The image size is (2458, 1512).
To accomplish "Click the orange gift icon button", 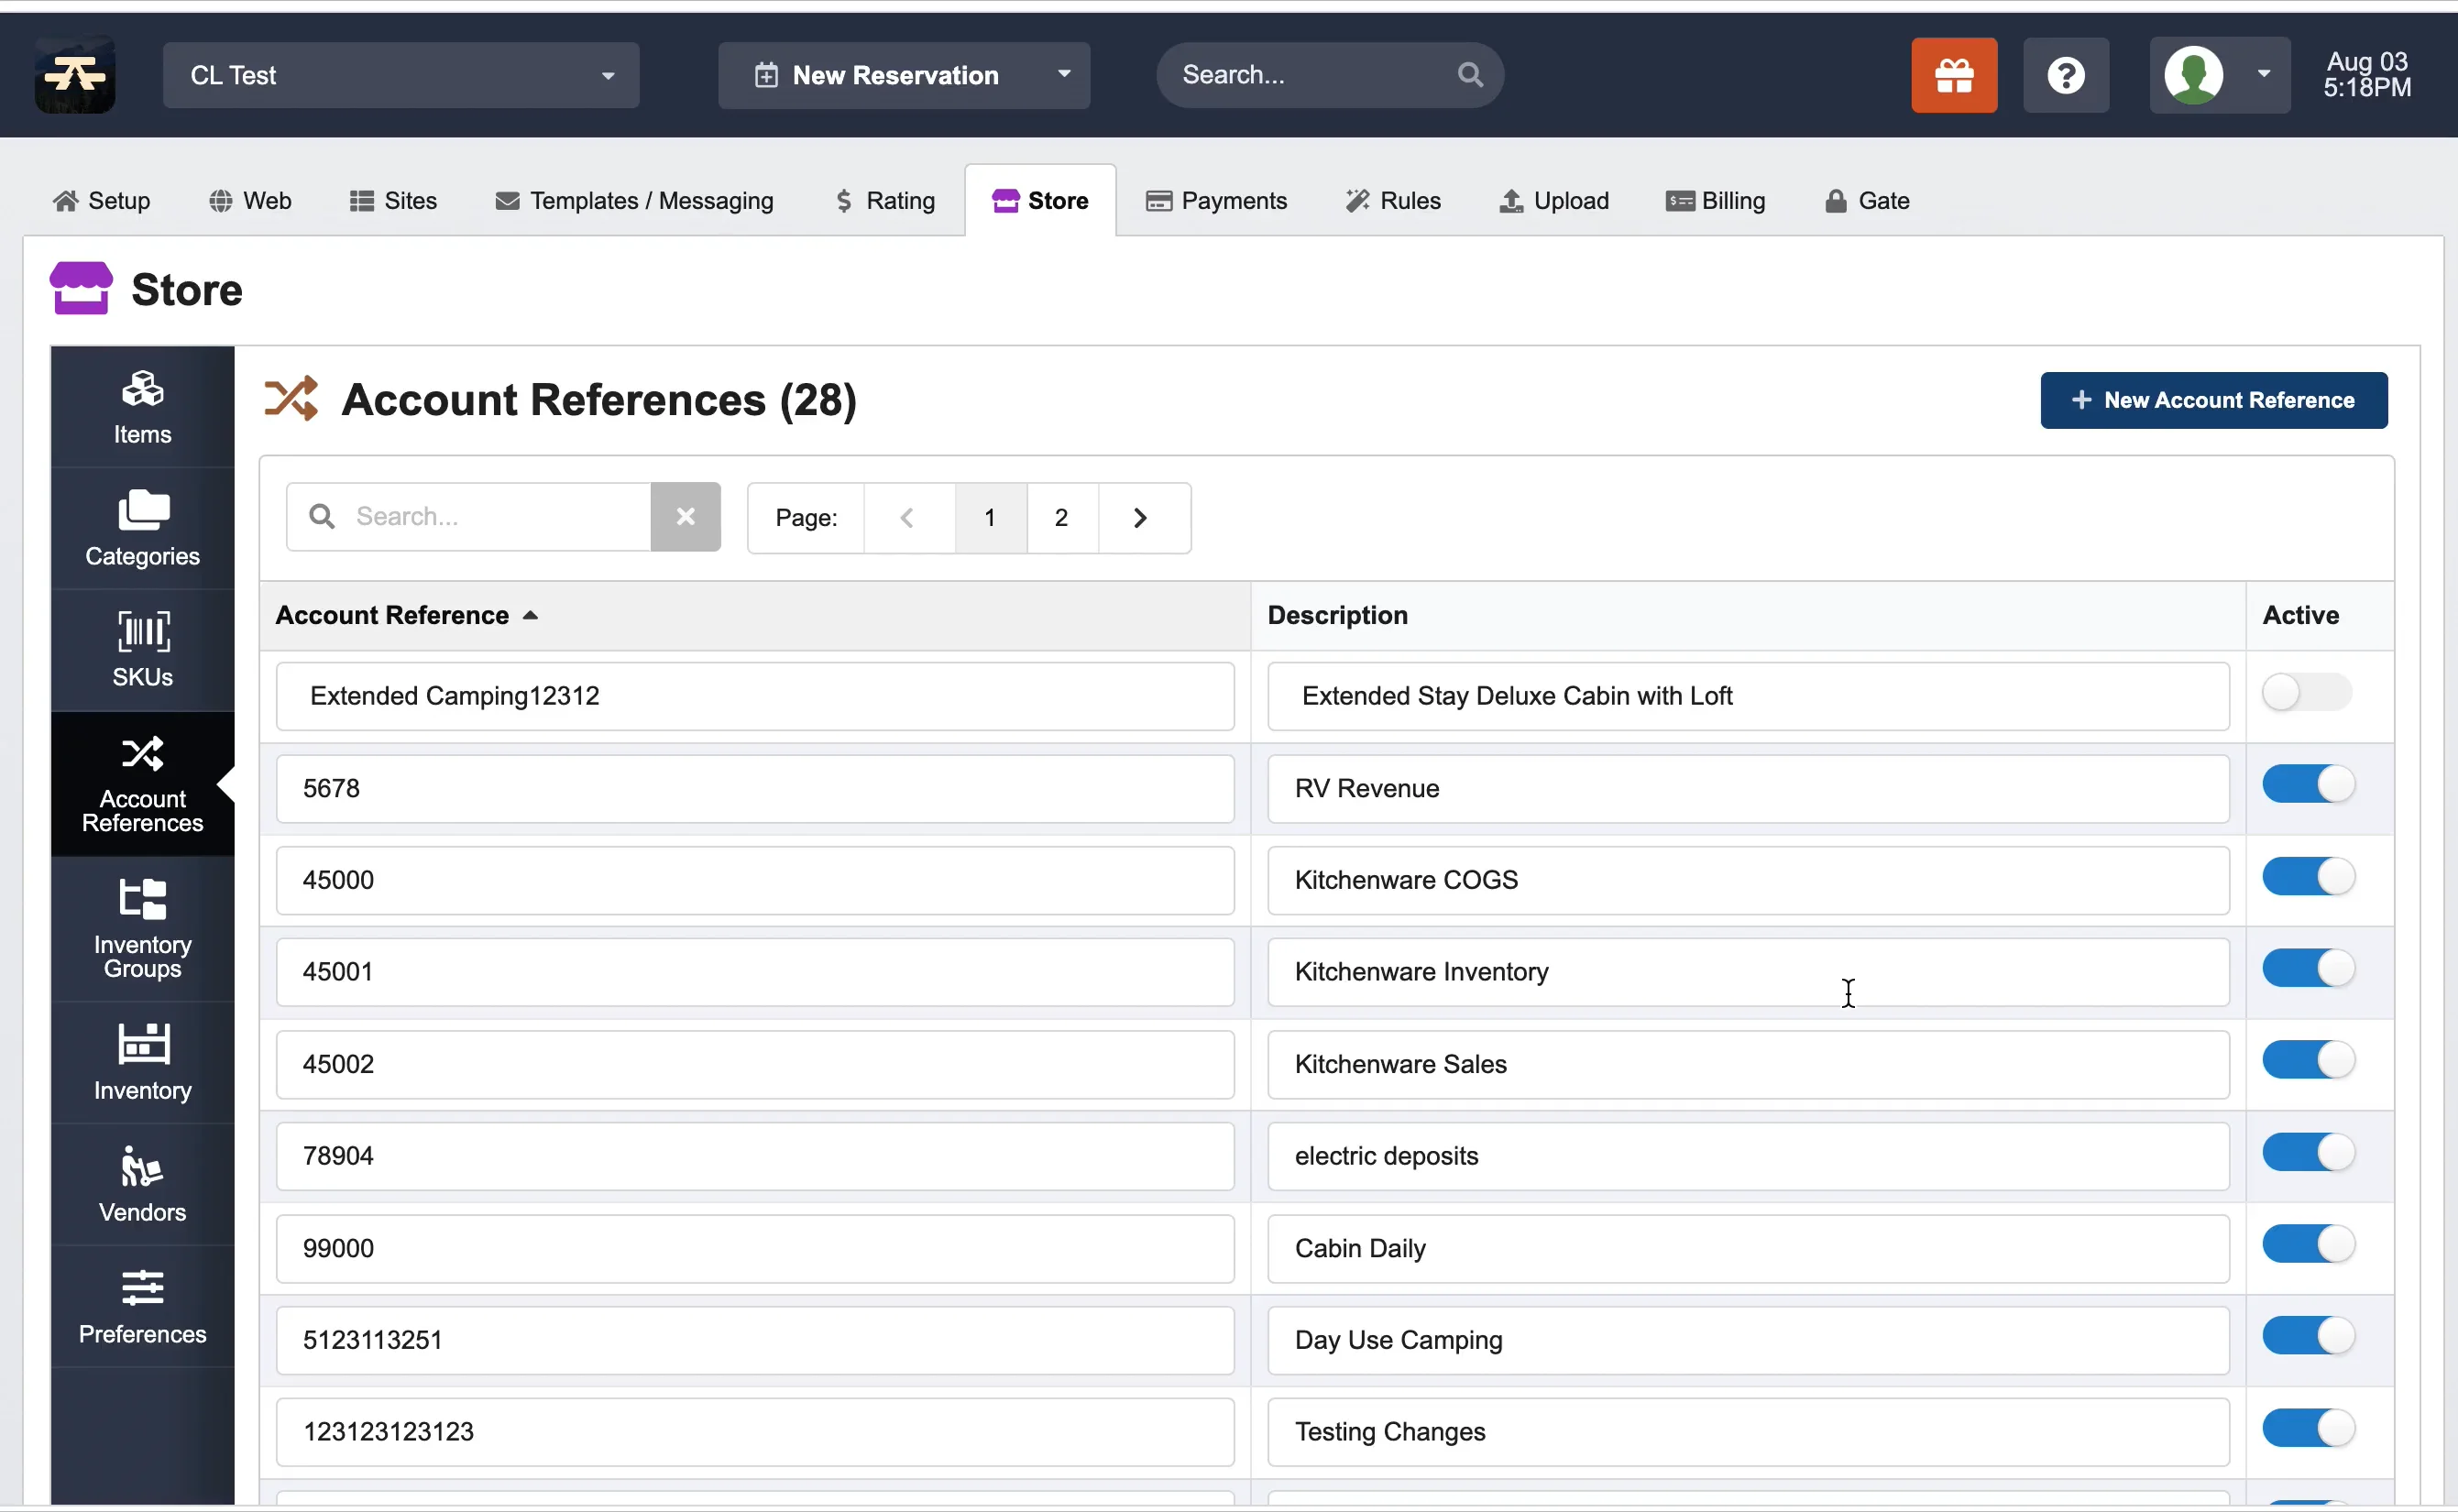I will pyautogui.click(x=1953, y=75).
